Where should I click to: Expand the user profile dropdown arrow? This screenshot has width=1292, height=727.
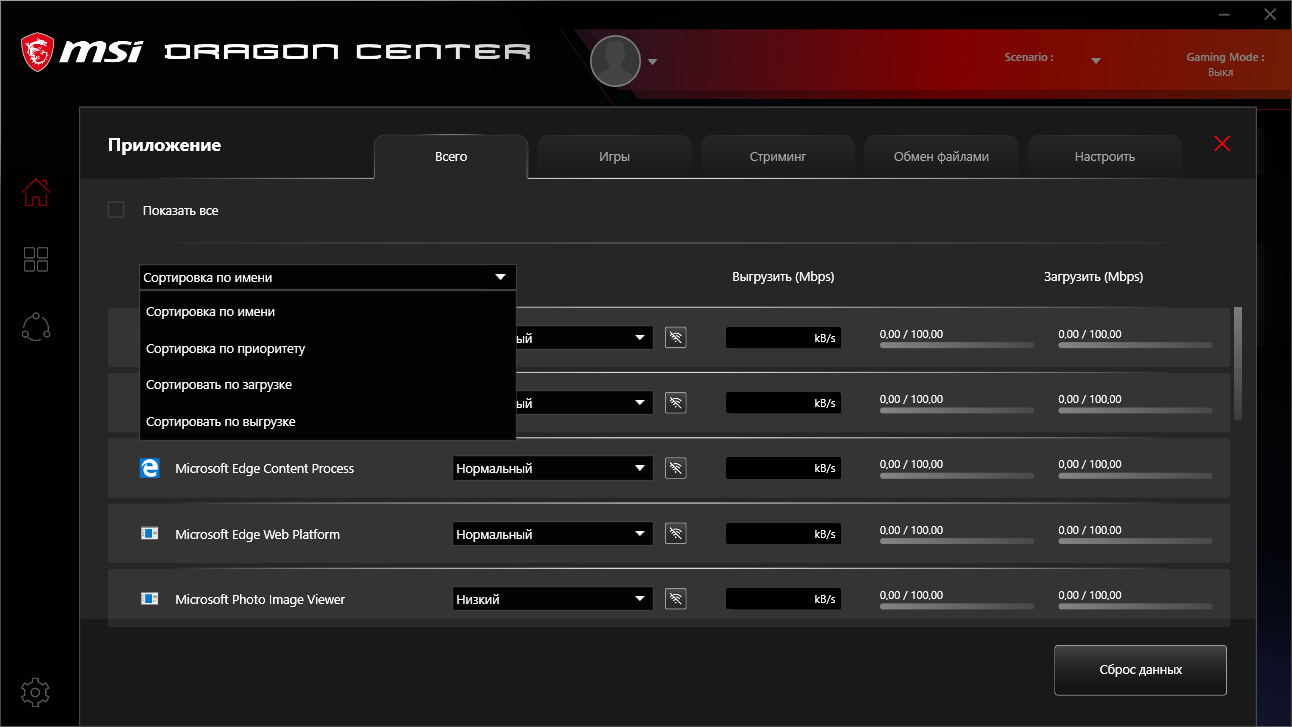[652, 62]
